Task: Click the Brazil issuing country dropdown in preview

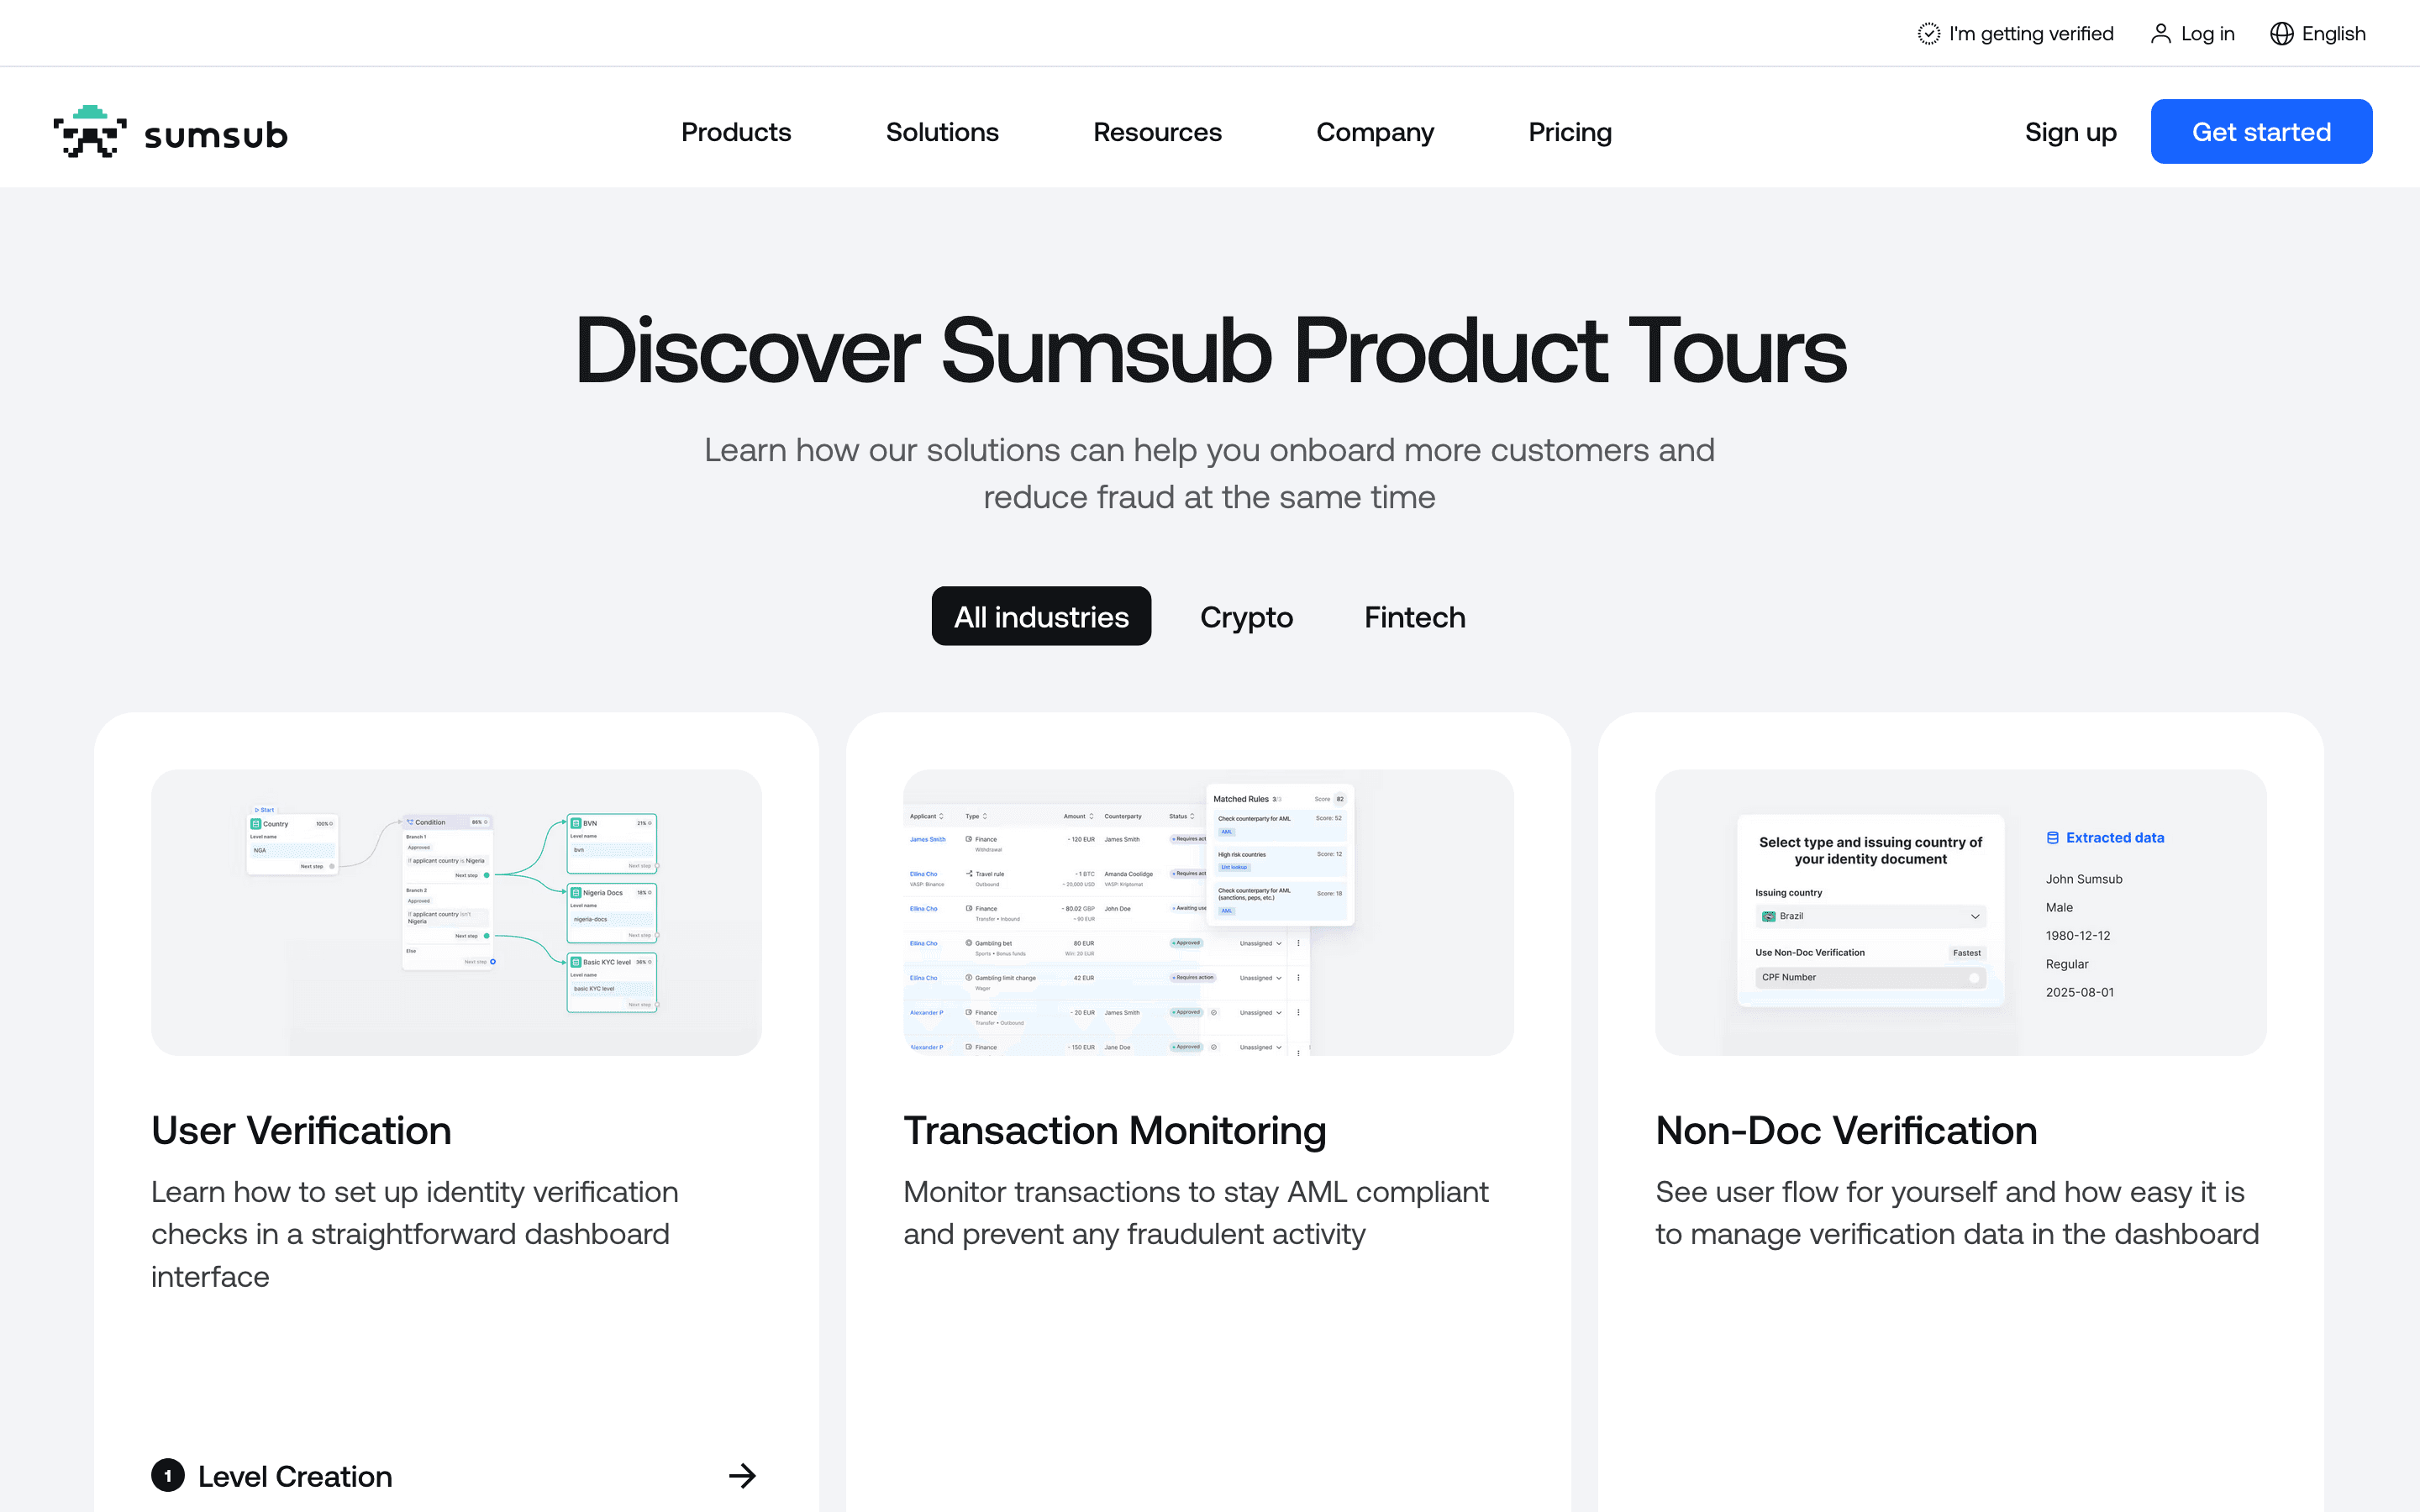Action: (x=1870, y=916)
